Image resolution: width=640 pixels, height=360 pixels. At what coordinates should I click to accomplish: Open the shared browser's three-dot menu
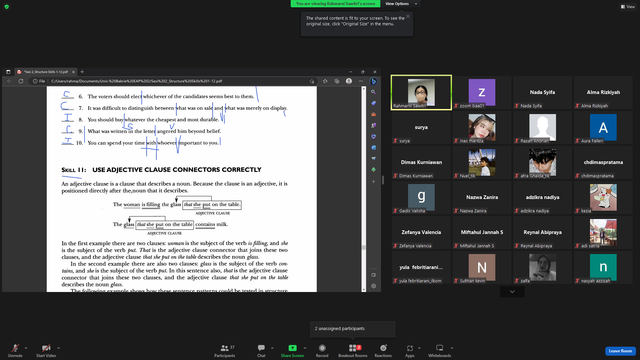361,81
